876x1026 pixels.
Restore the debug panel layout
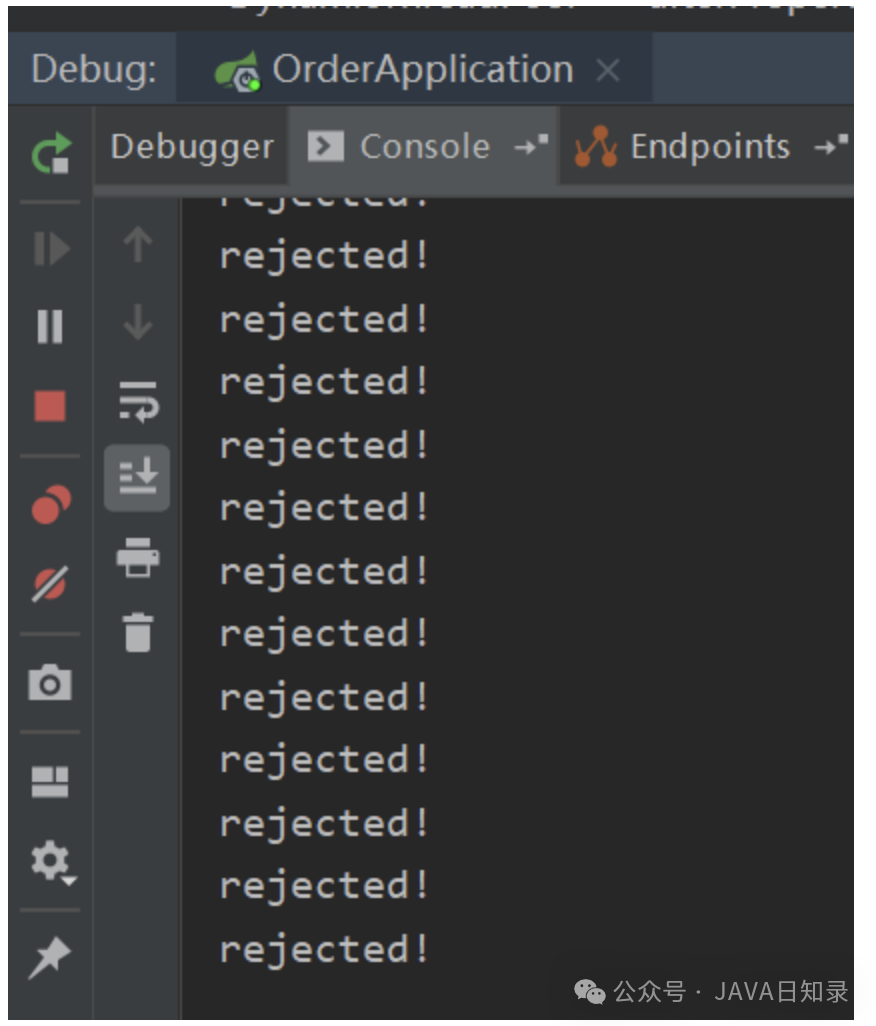(x=50, y=782)
